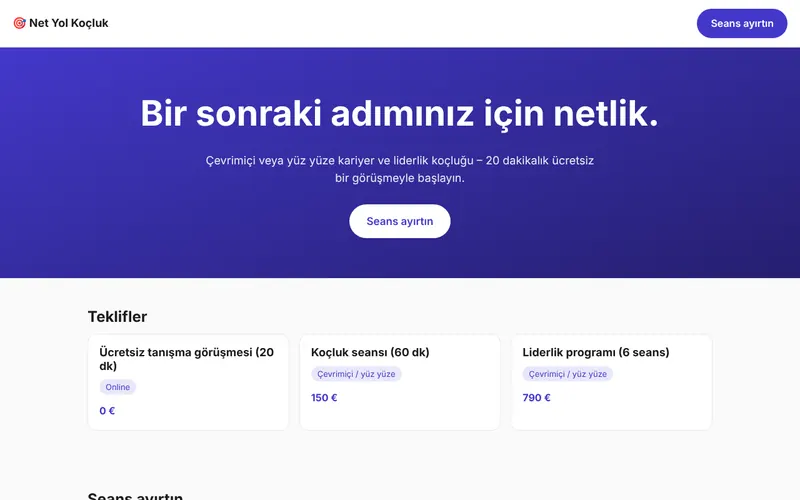Click the headline Bir sonraki adımınız için netlik
This screenshot has width=800, height=500.
399,113
